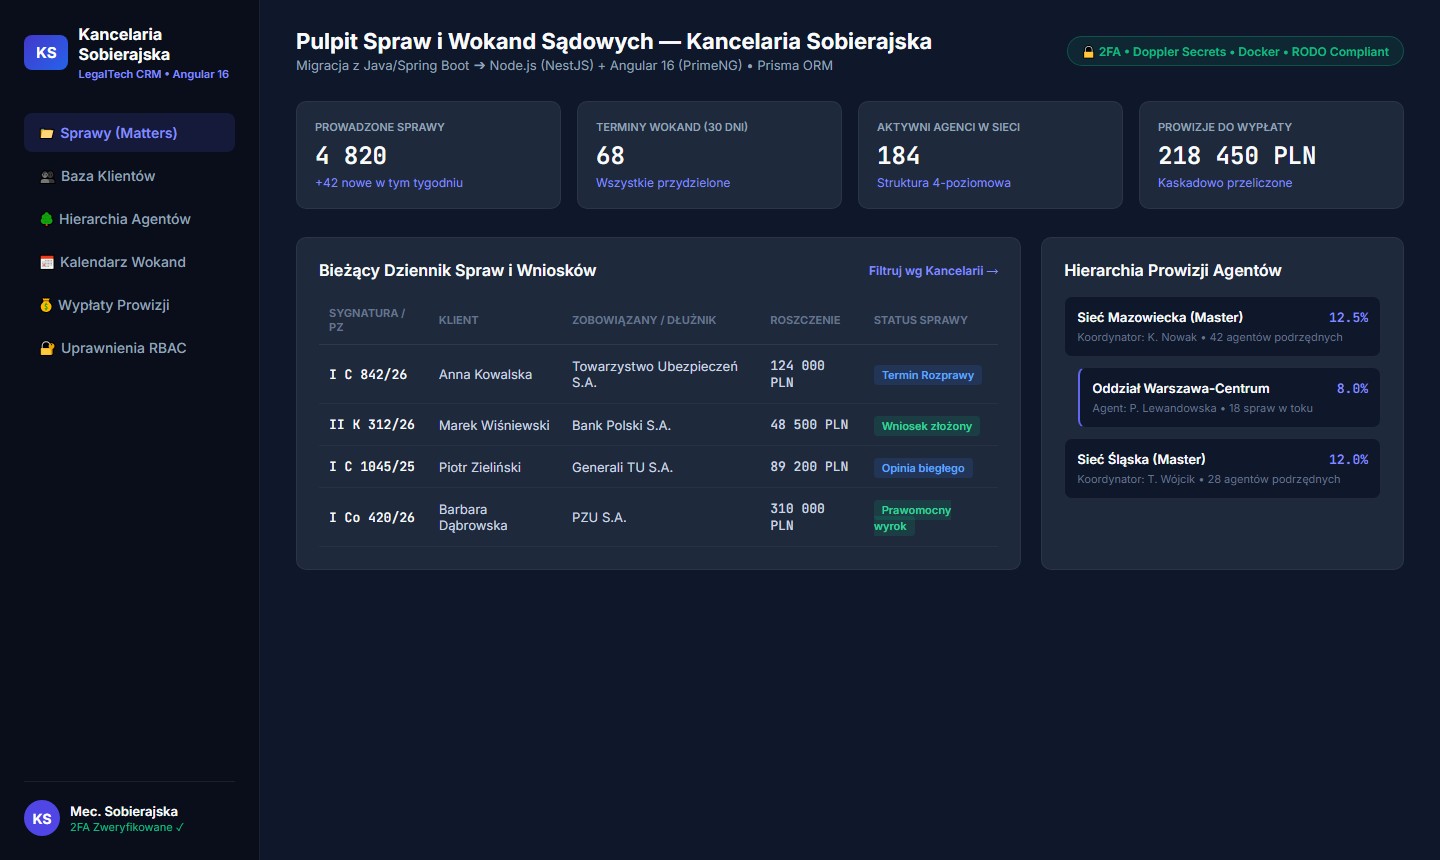Click +42 nowe w tym tygodniu text

click(x=389, y=183)
